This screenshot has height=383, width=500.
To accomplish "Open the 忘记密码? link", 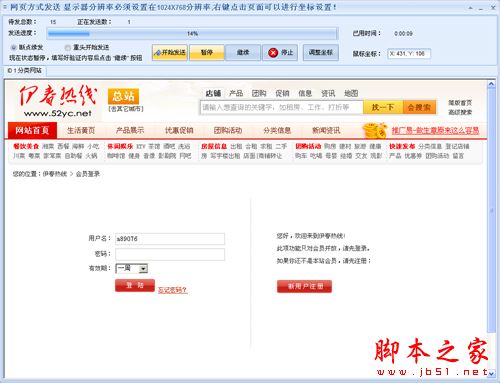I will [172, 290].
